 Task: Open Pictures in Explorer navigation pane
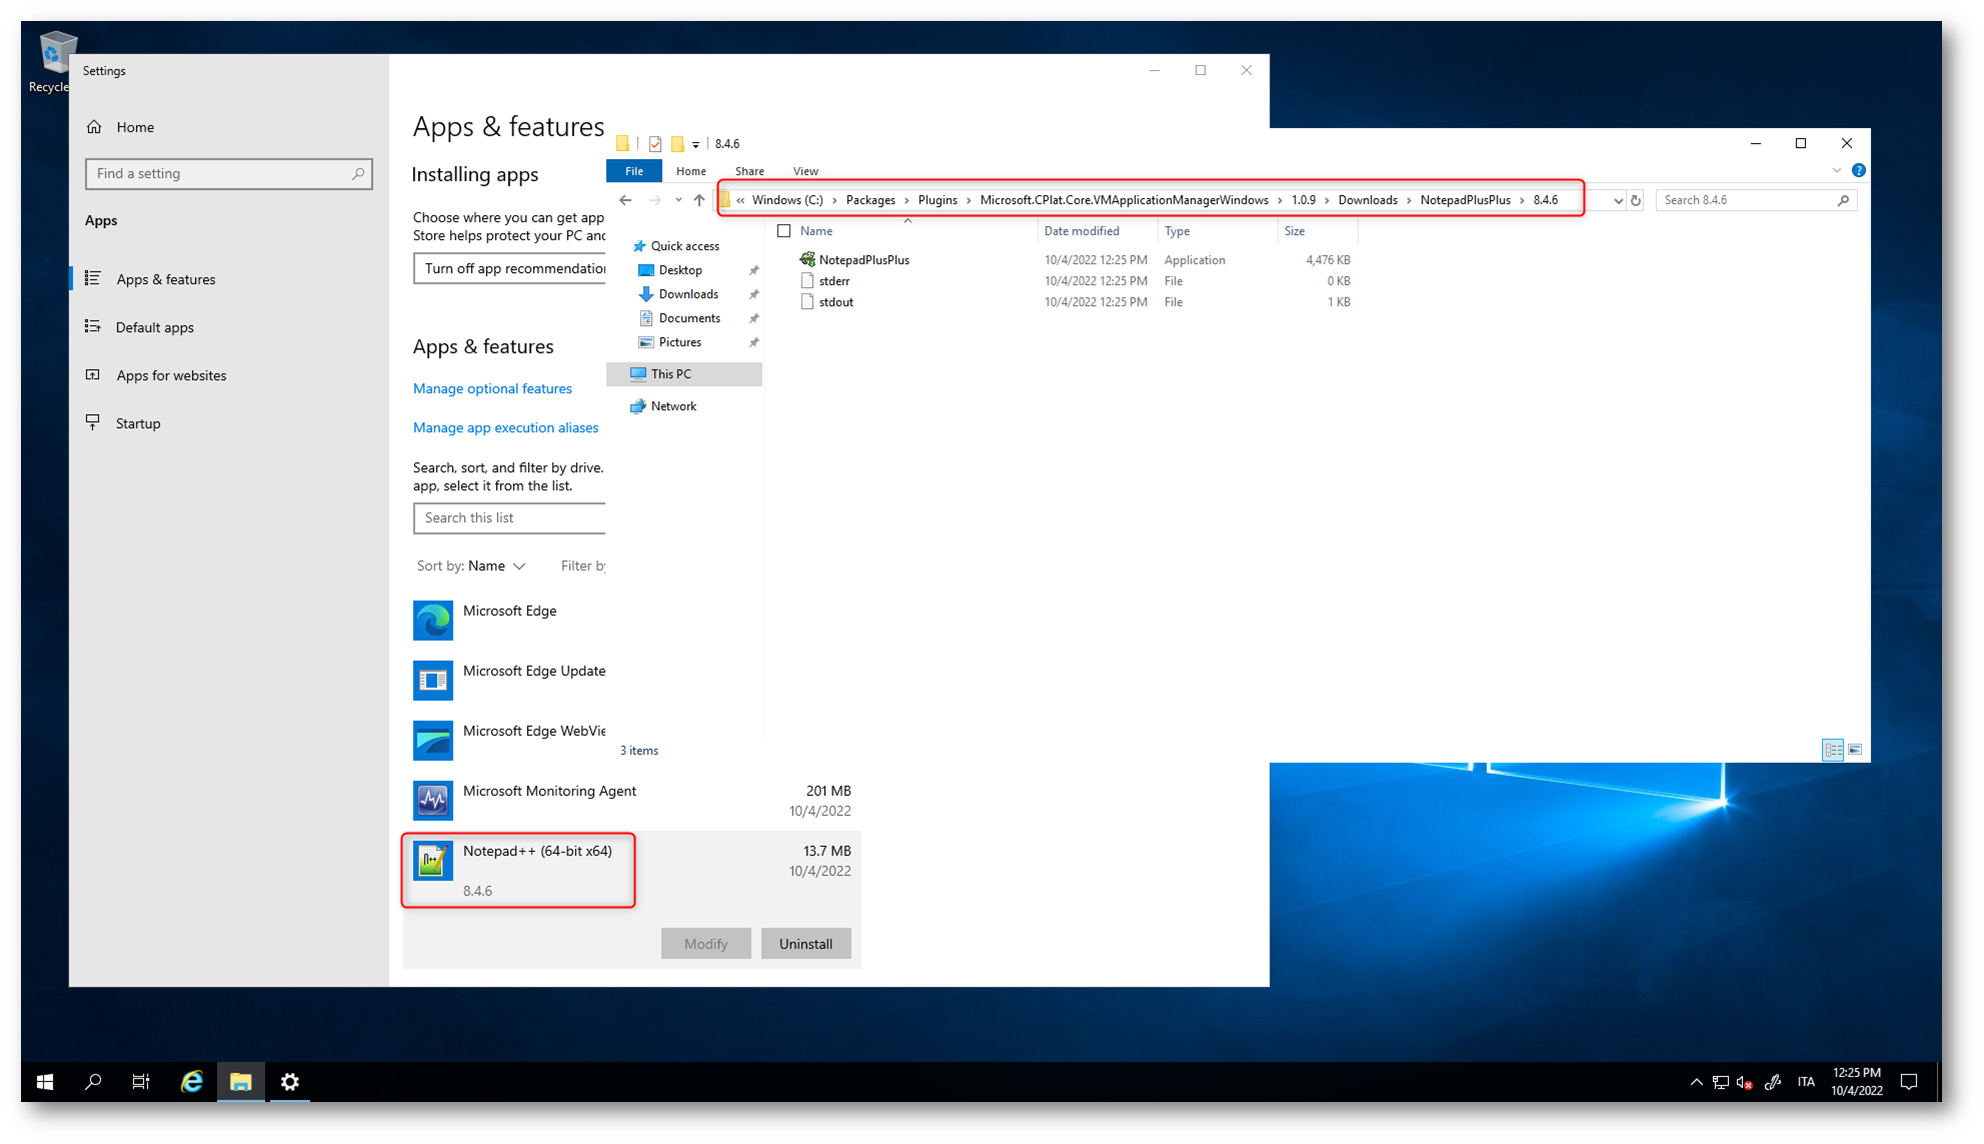(680, 342)
